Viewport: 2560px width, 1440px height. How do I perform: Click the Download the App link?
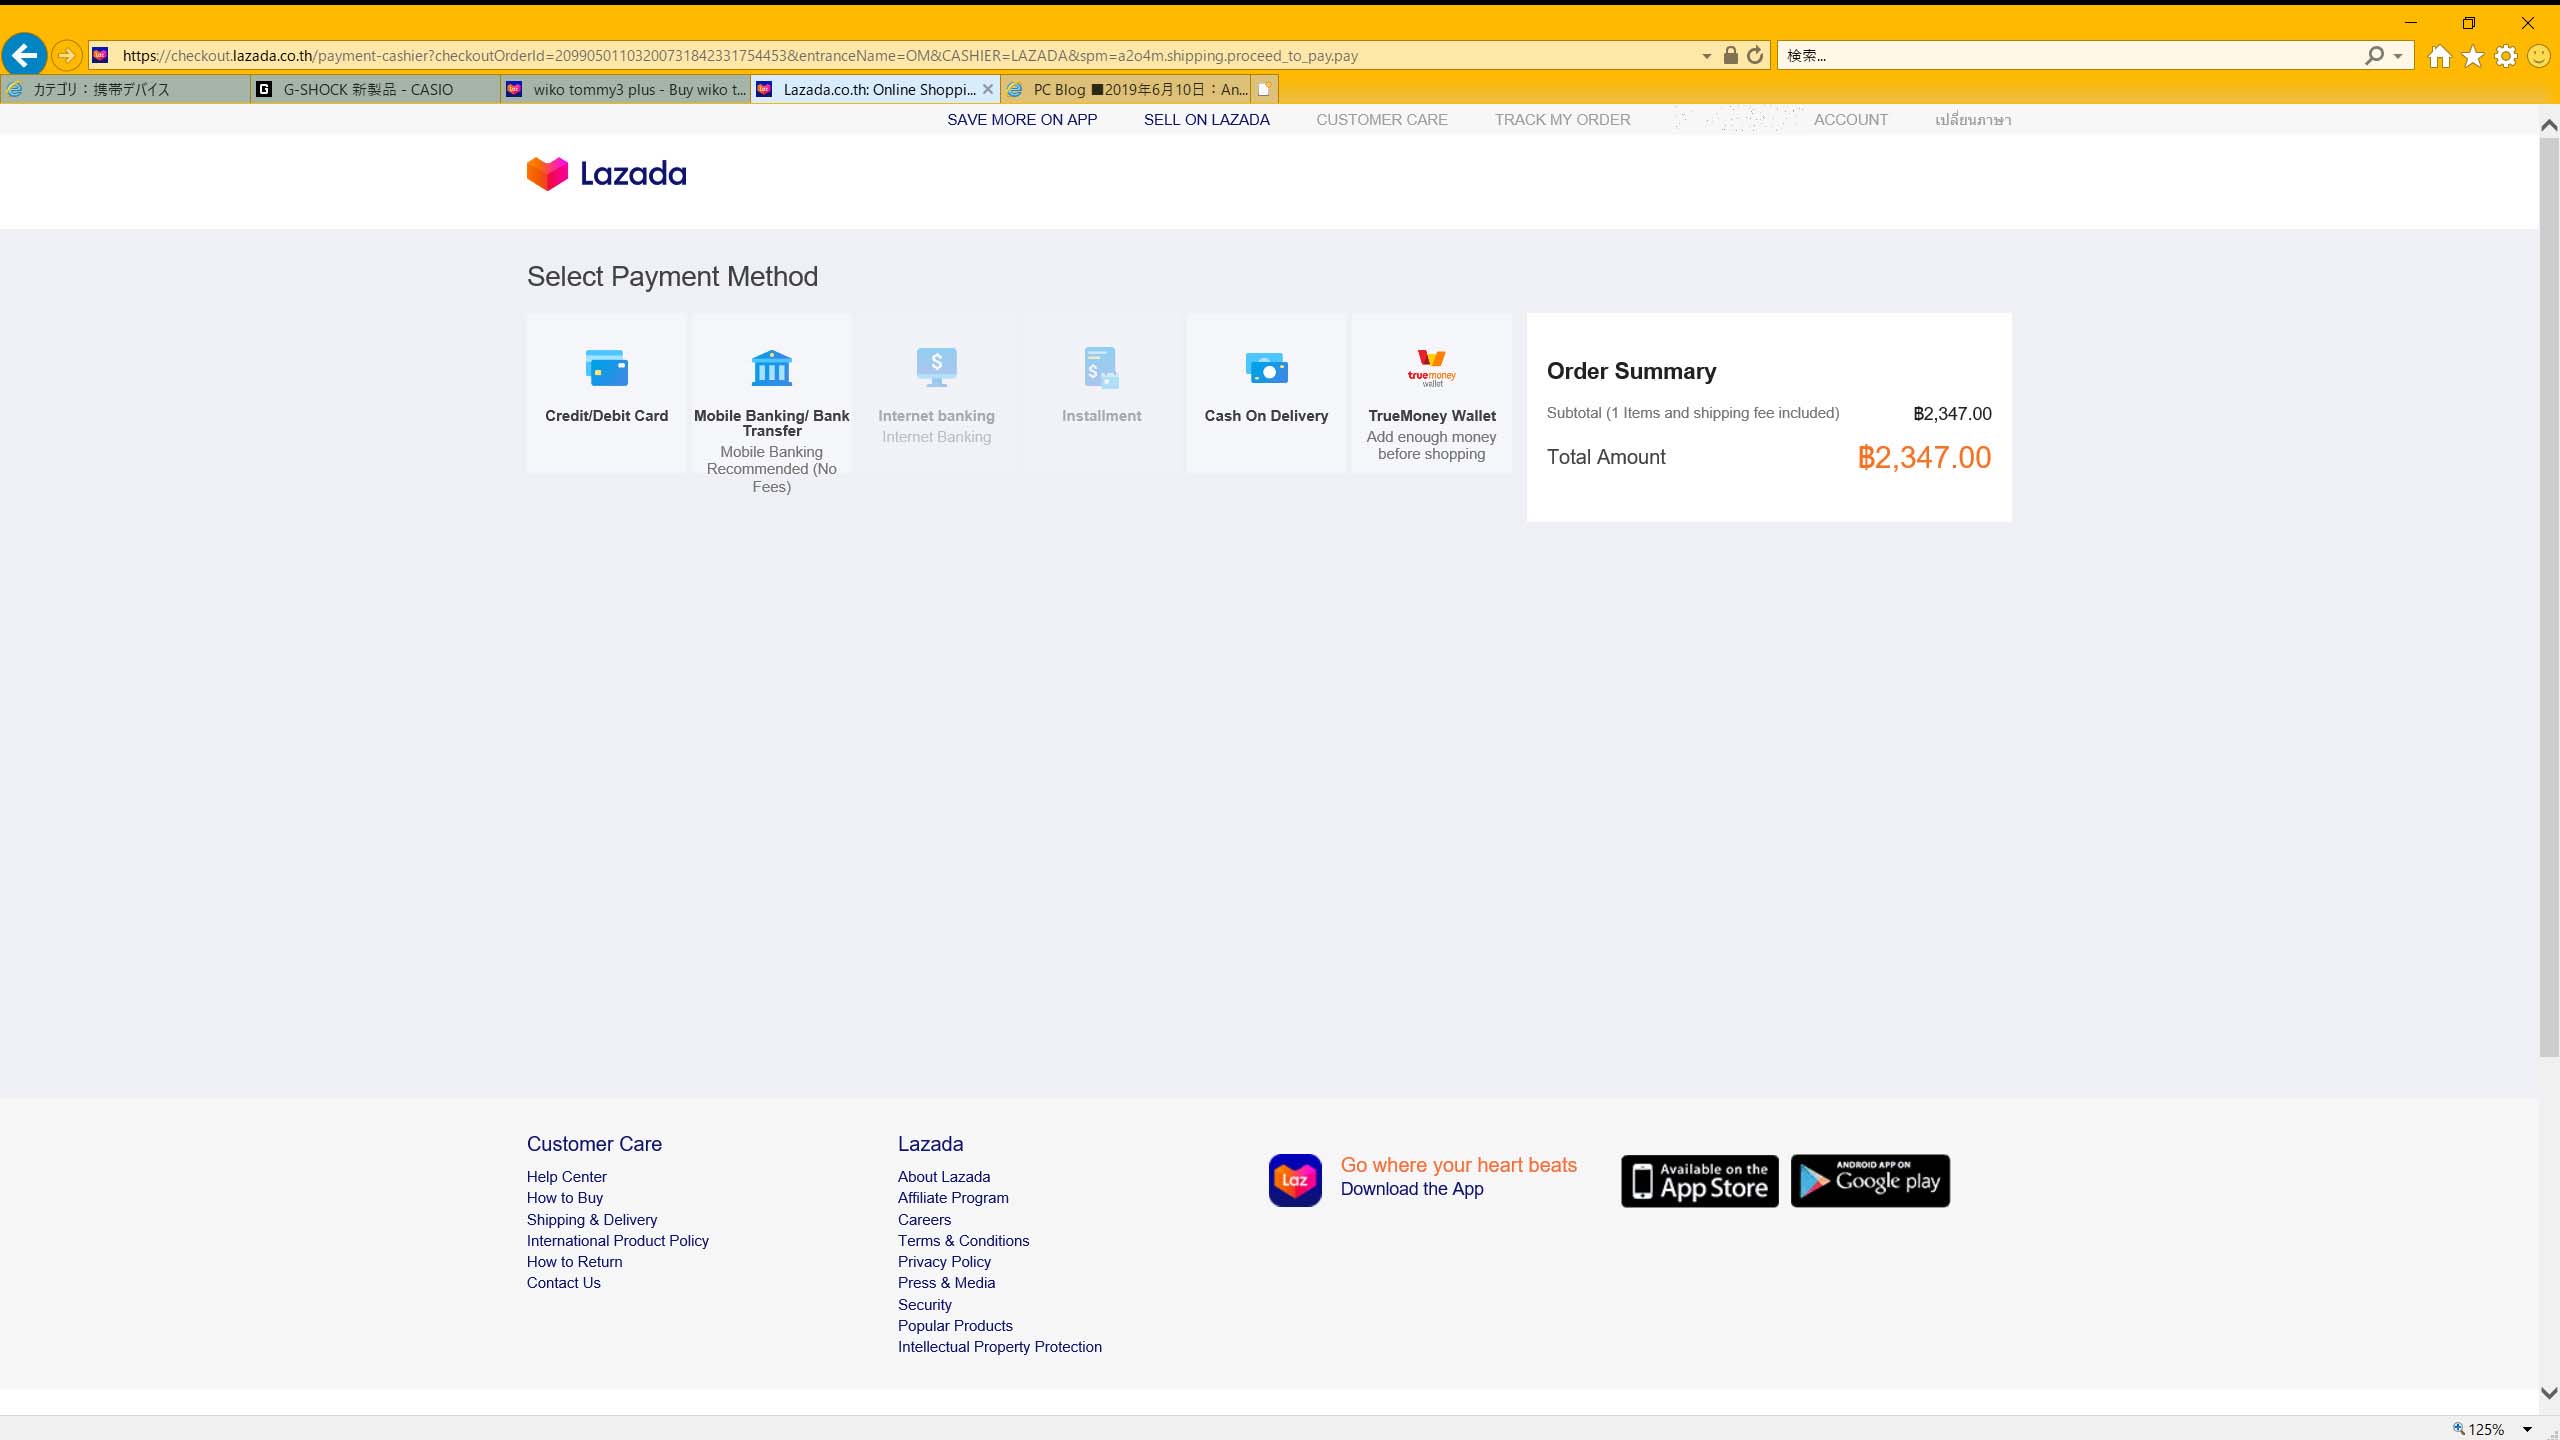coord(1412,1189)
